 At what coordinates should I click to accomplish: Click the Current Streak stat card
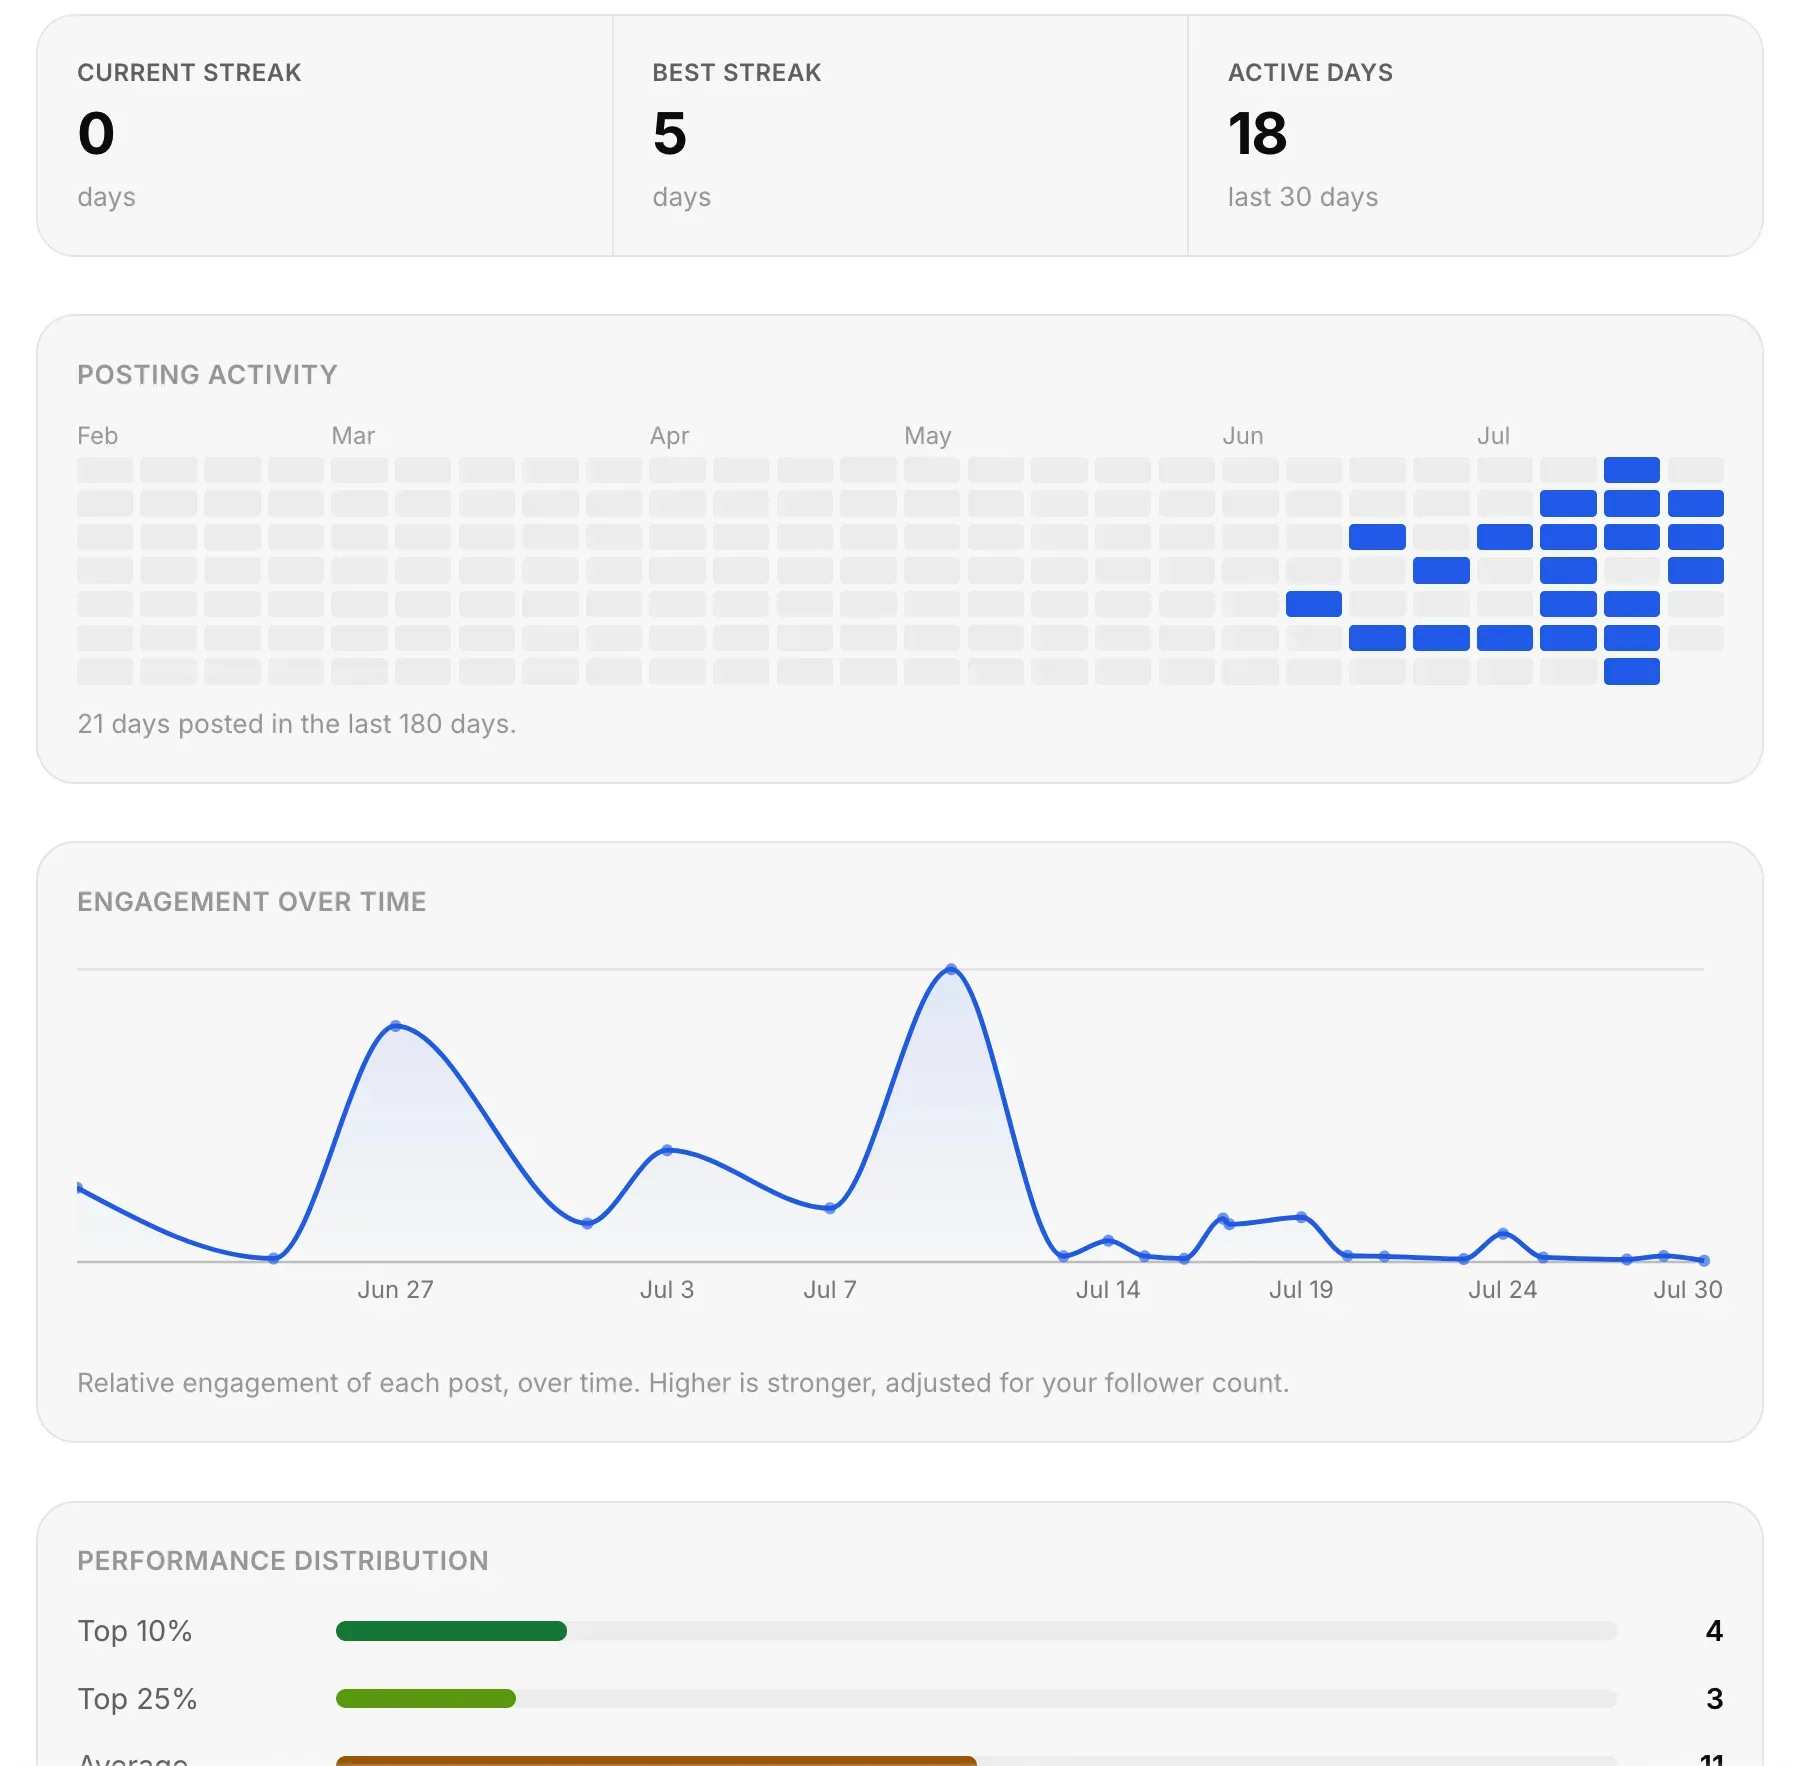325,136
